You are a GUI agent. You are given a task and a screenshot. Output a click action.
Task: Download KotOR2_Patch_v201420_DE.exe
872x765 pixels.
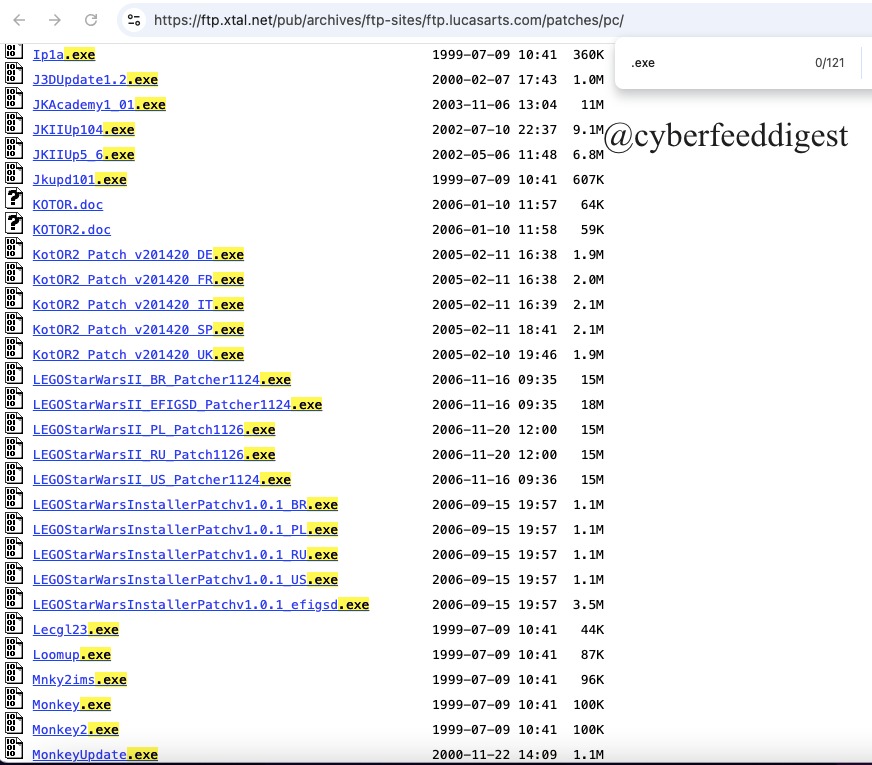coord(138,255)
